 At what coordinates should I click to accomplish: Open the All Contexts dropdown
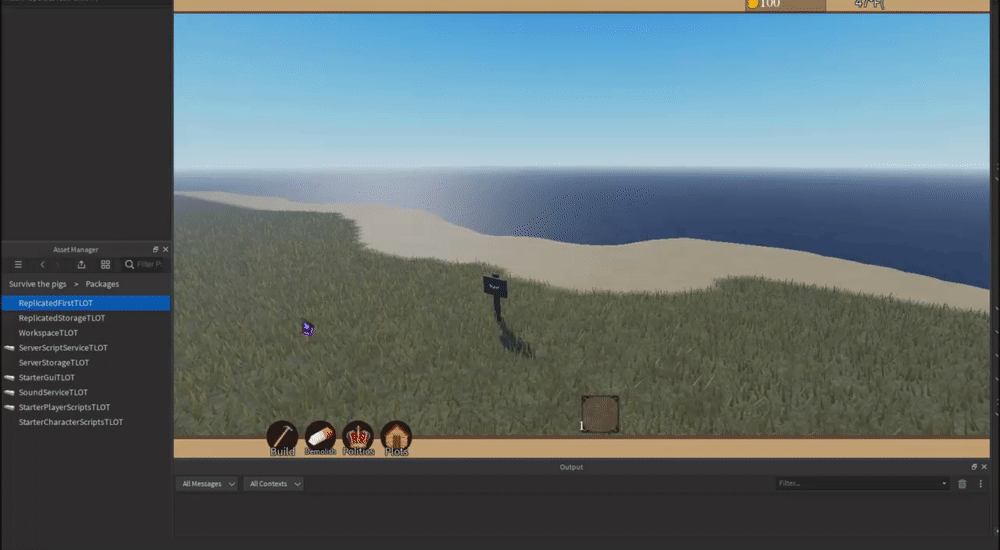point(274,484)
